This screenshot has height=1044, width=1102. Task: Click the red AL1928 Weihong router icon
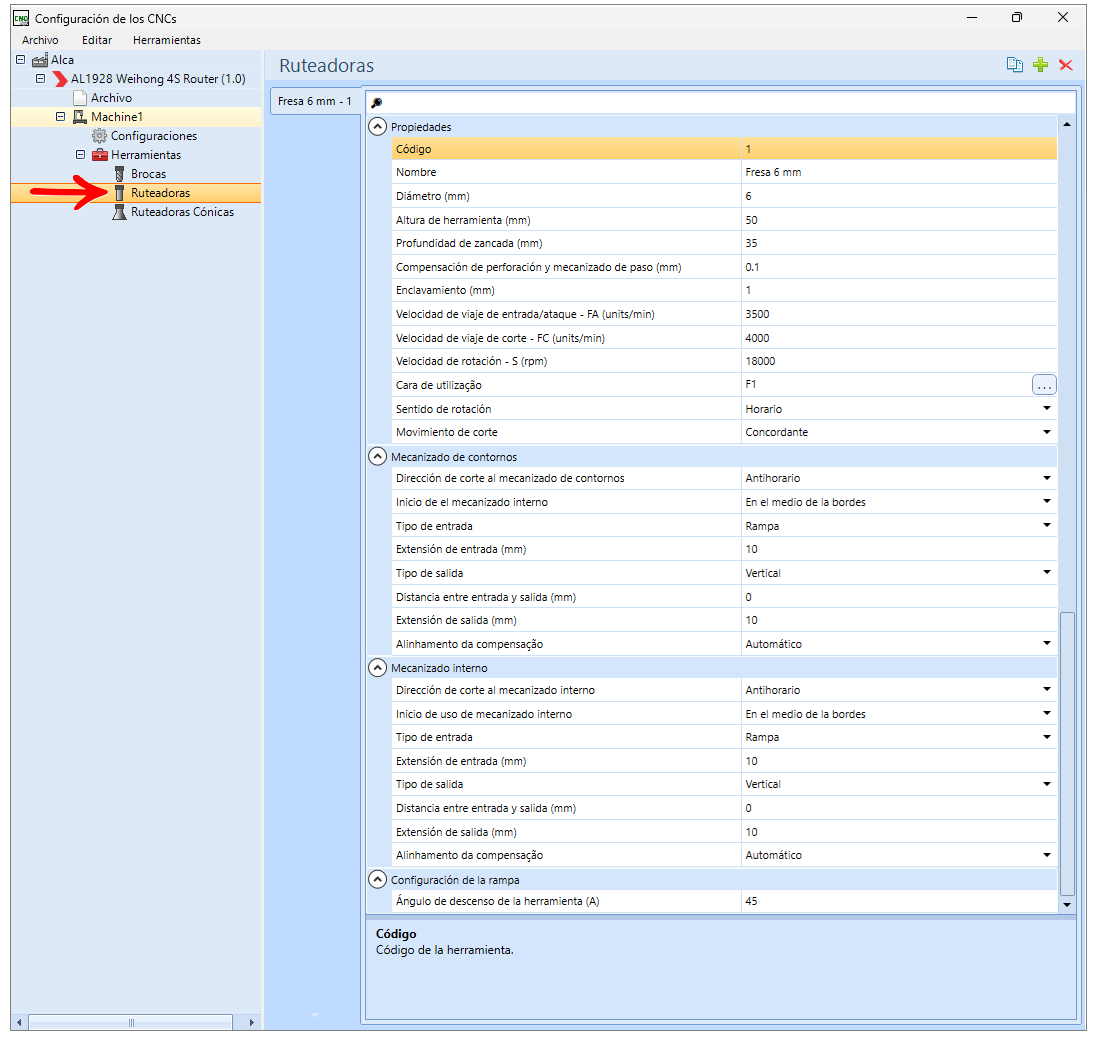click(60, 79)
